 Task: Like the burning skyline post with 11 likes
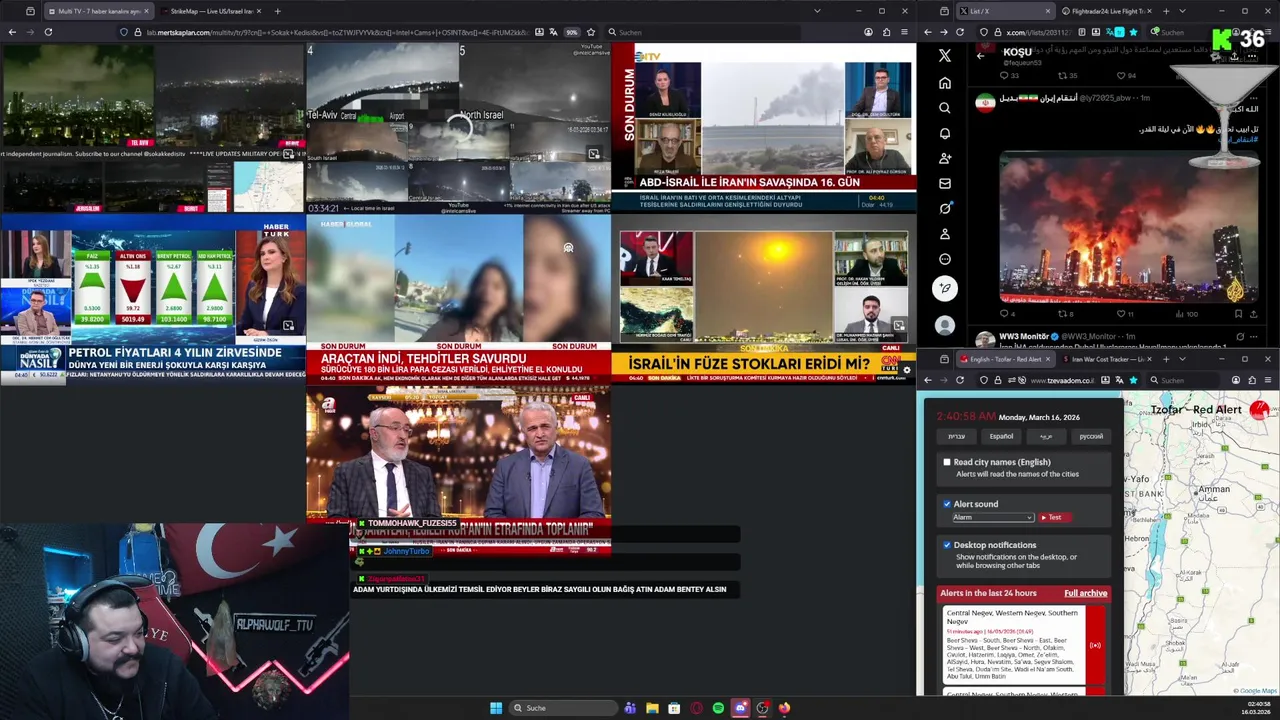tap(1122, 314)
